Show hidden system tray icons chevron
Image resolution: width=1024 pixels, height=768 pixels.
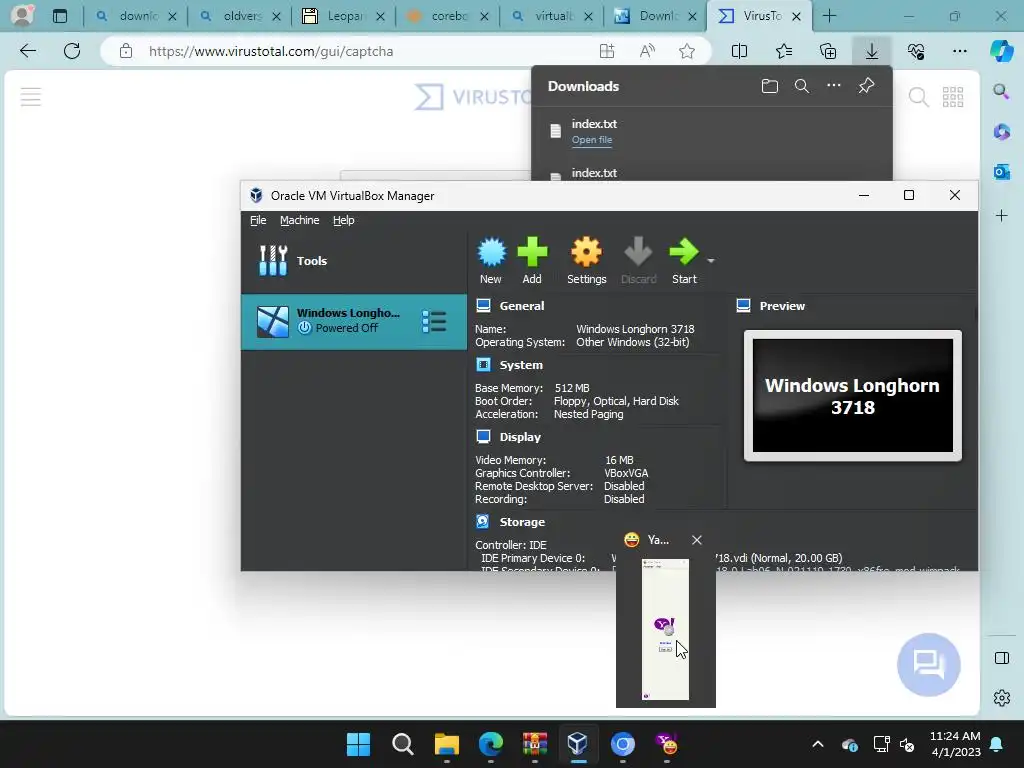click(818, 744)
